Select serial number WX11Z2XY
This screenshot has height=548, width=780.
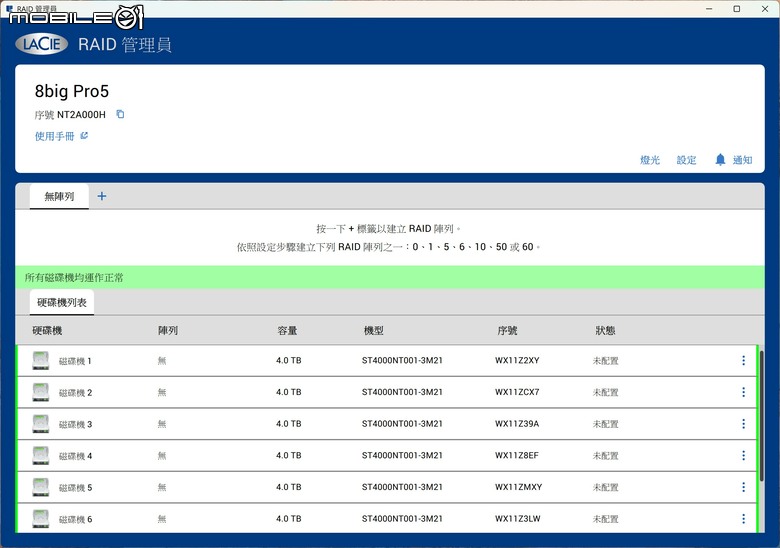click(x=517, y=361)
